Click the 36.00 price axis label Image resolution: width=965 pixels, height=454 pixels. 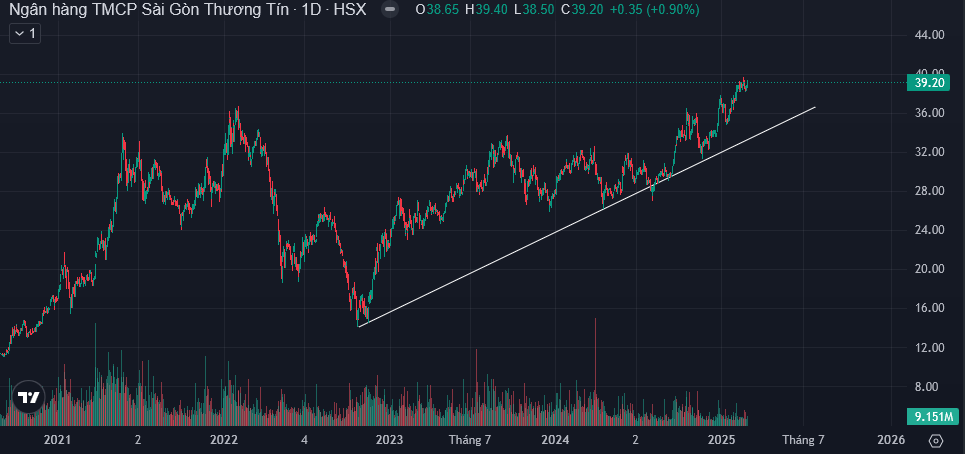pyautogui.click(x=929, y=113)
